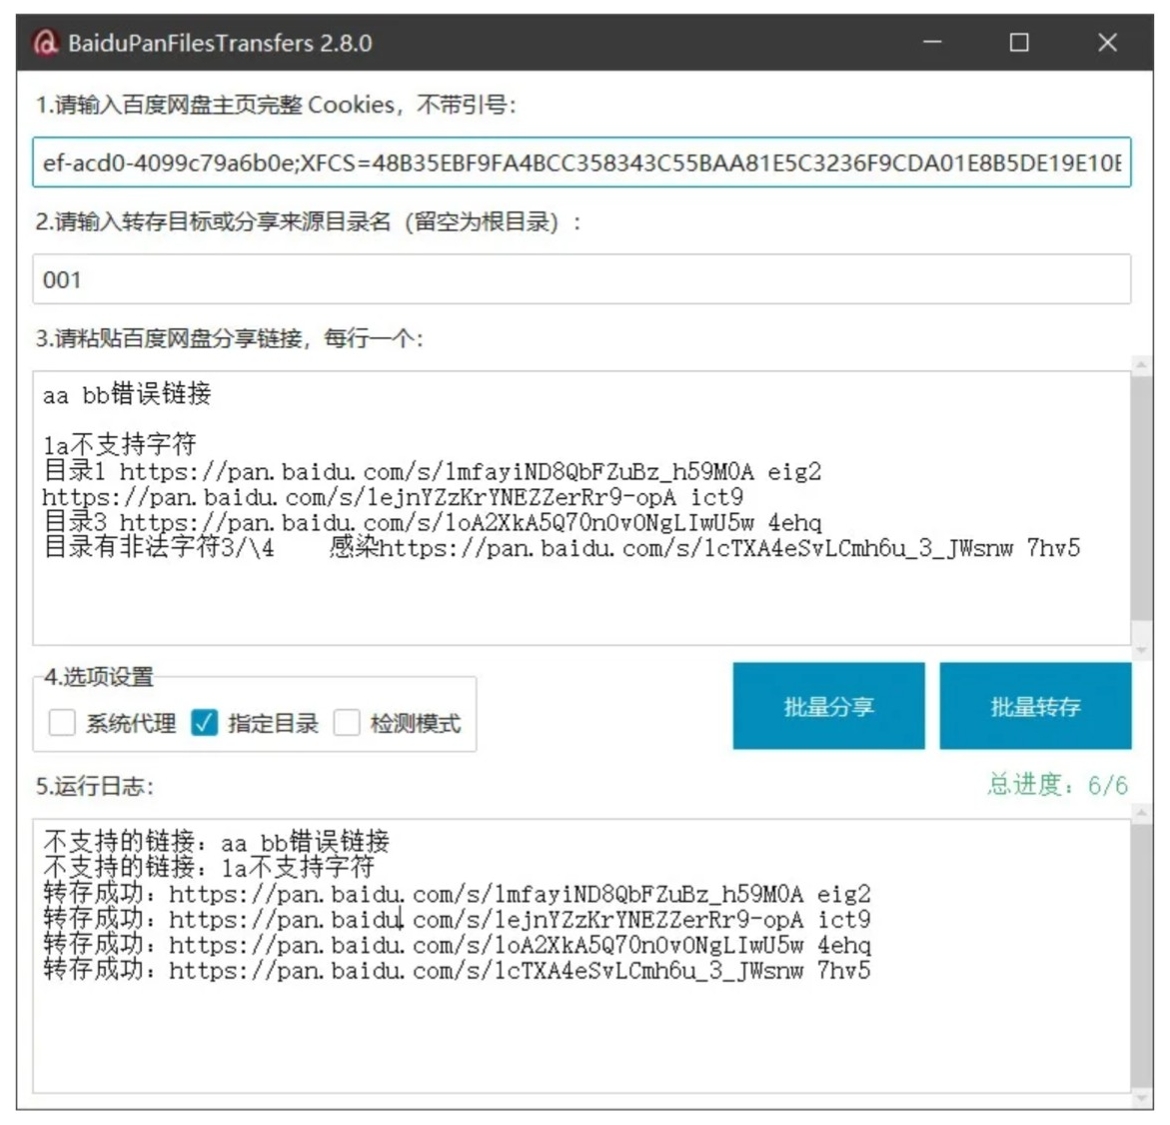Click the '3.请粘贴百度网盘分享链接' label
1170x1125 pixels.
(229, 339)
